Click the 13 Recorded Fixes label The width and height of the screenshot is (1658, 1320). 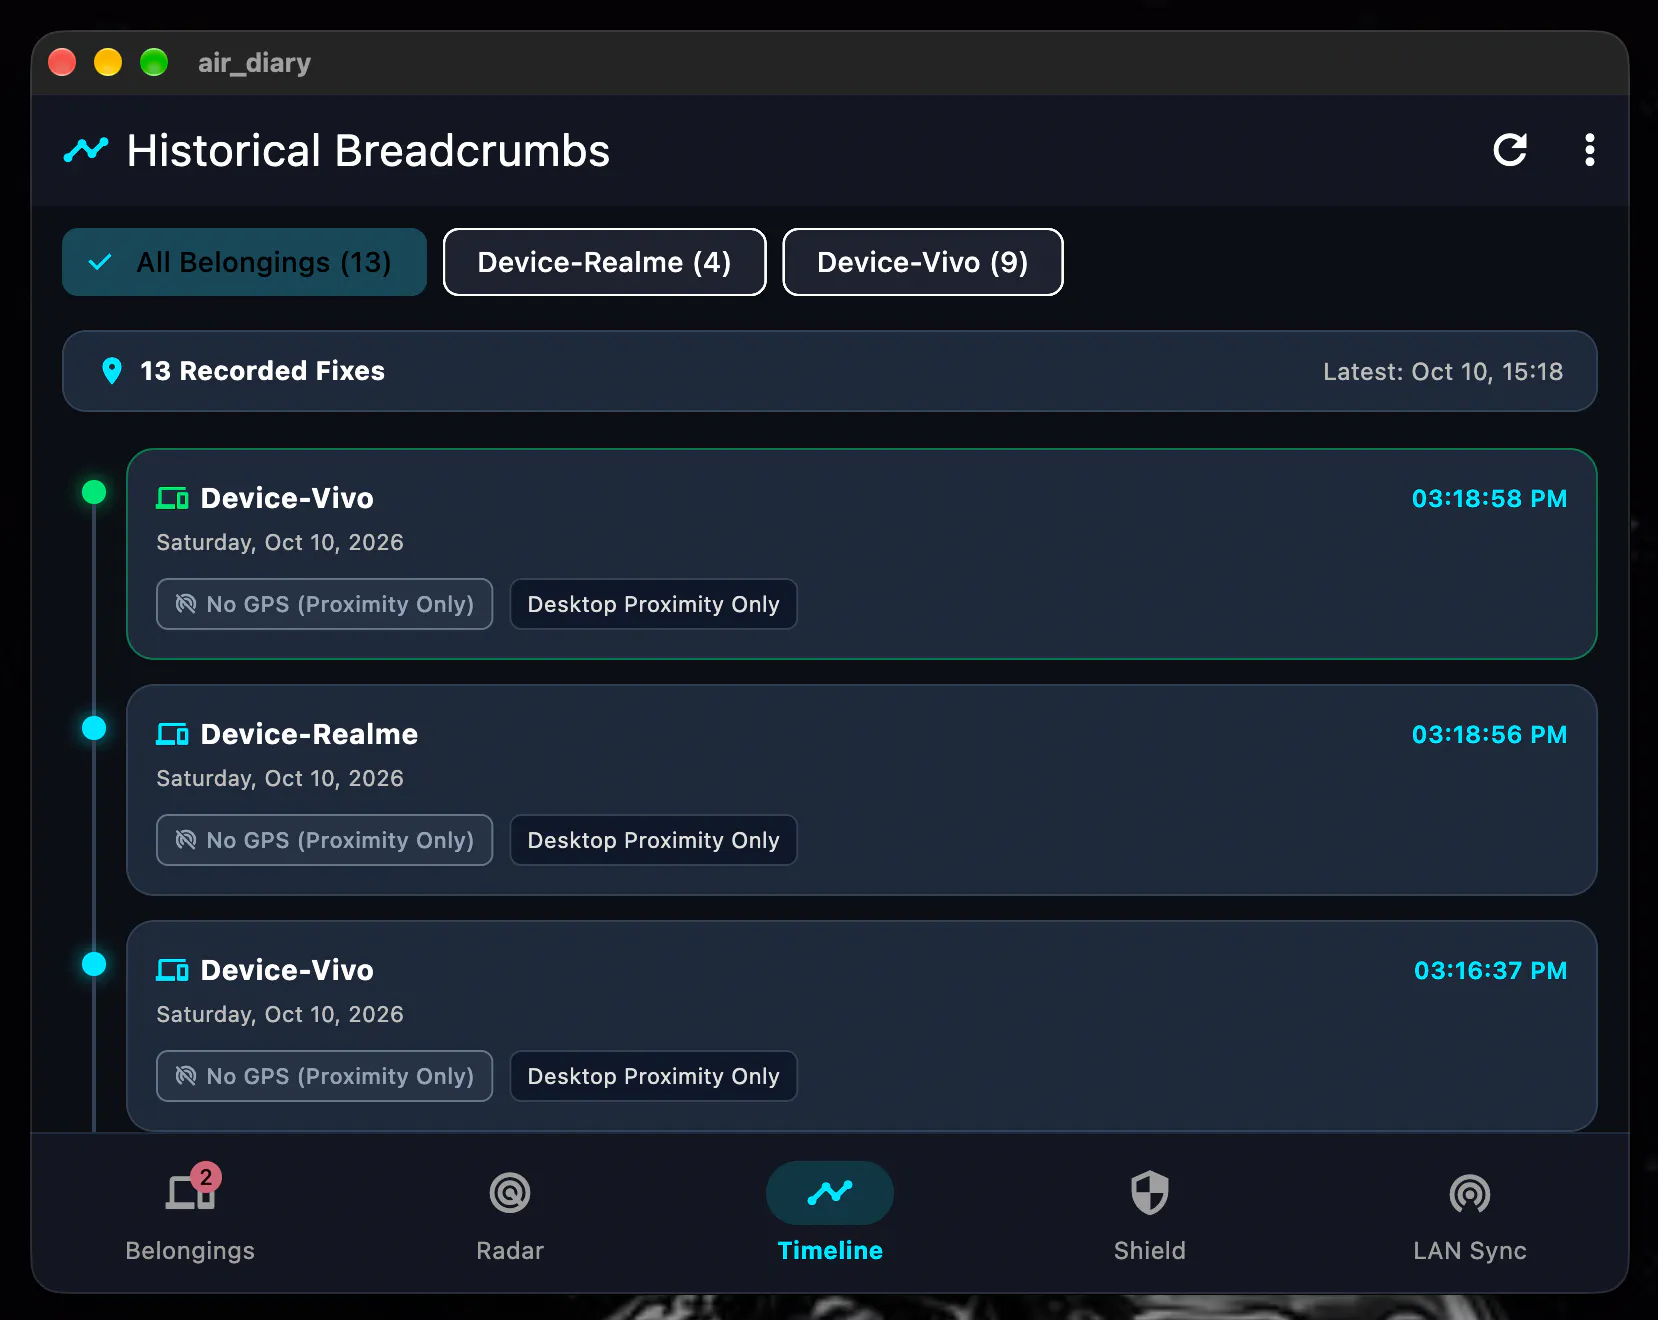[262, 371]
